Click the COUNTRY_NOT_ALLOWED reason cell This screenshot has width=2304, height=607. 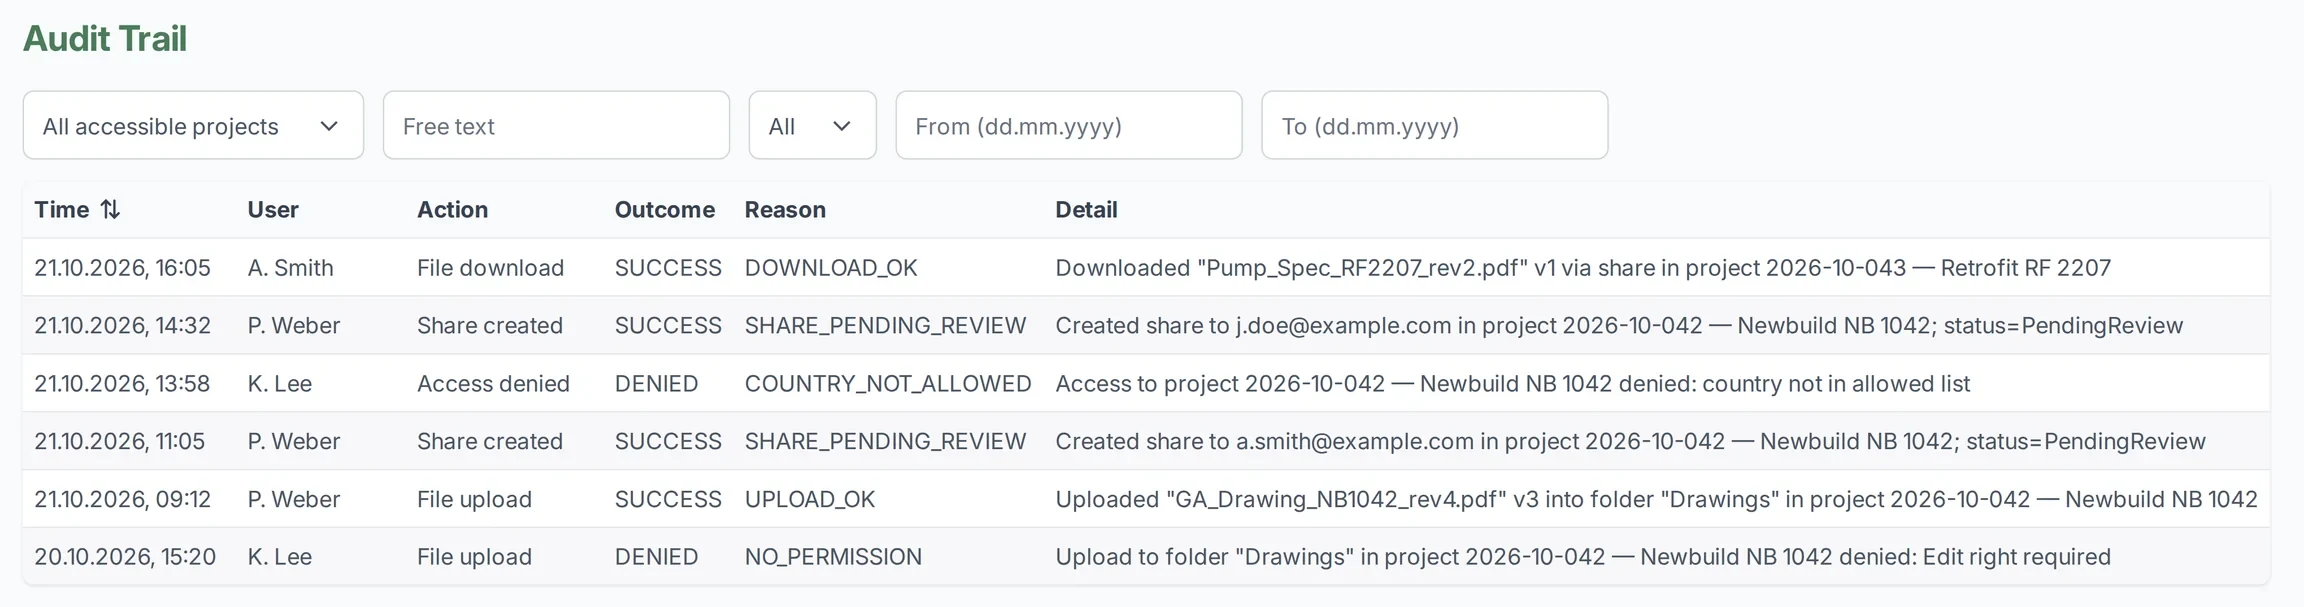tap(888, 383)
